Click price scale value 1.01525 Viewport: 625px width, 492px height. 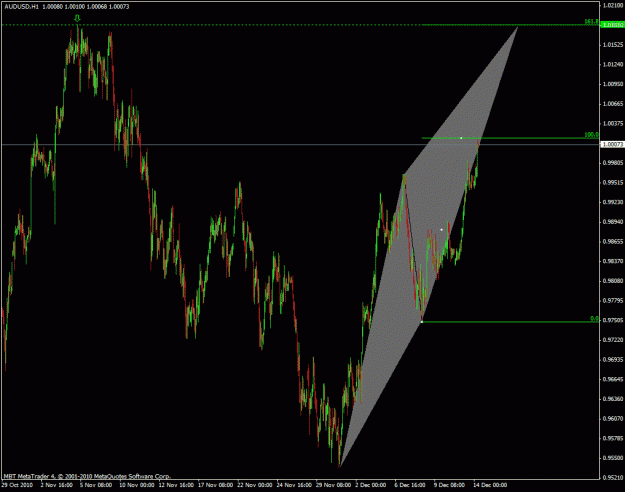[613, 45]
